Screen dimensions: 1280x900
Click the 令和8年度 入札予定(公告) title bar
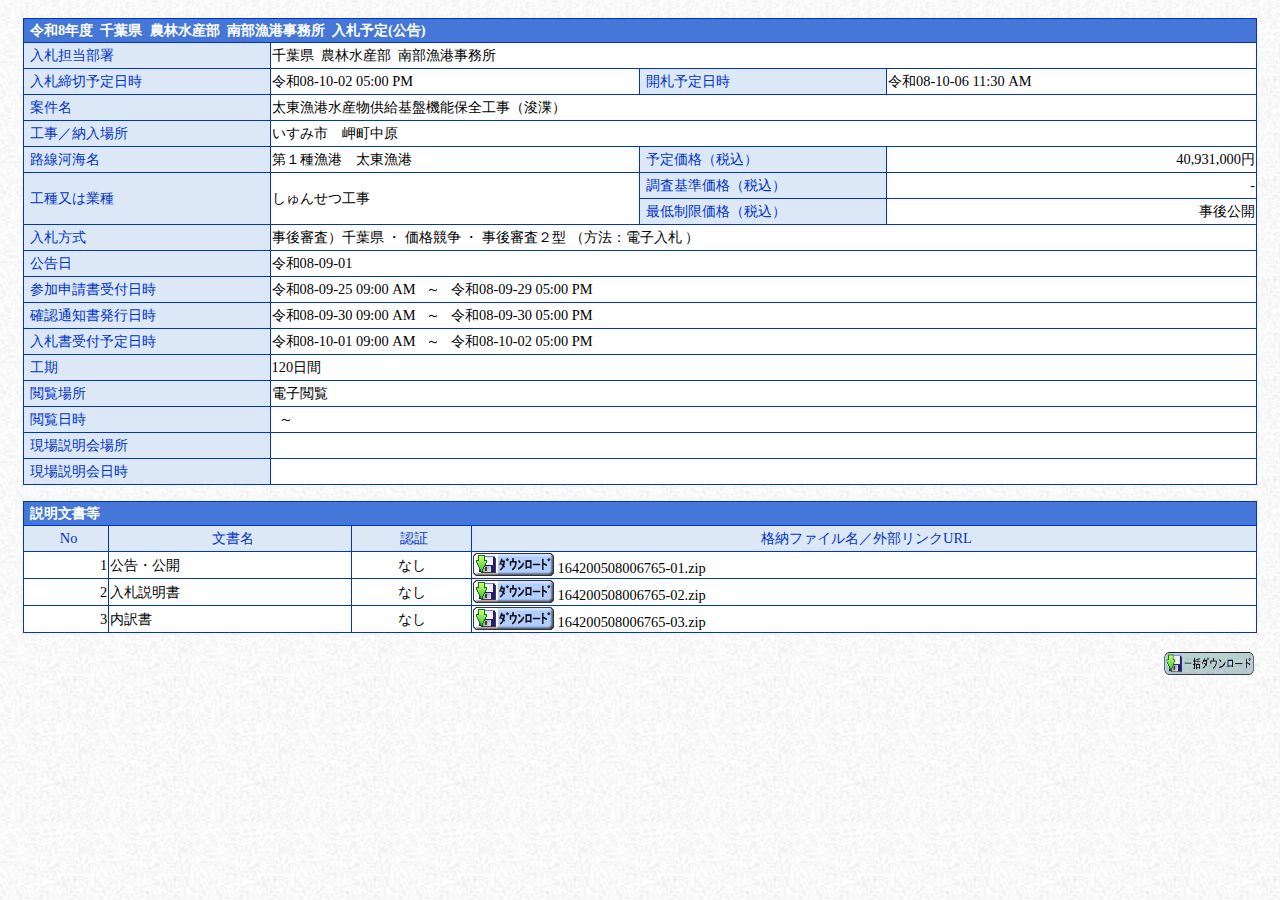coord(640,30)
